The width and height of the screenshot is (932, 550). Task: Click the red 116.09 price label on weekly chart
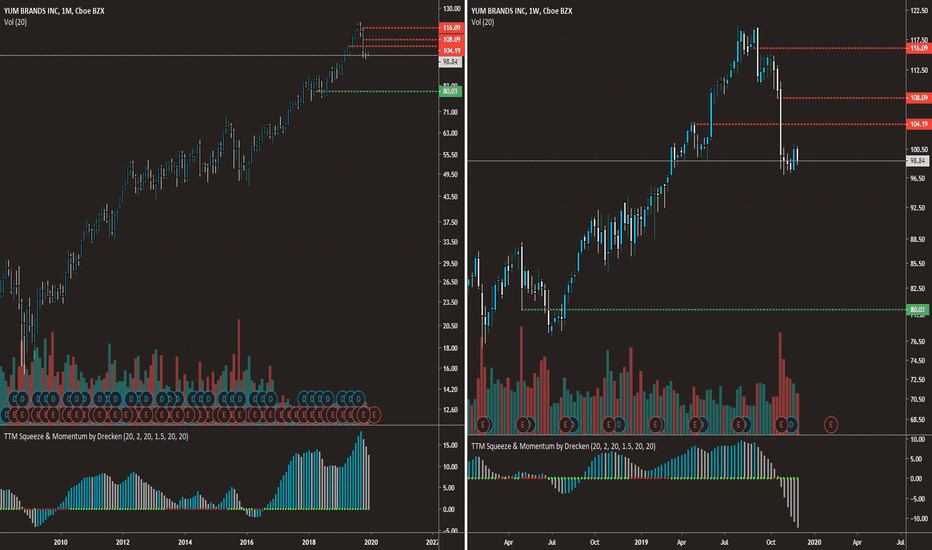918,48
